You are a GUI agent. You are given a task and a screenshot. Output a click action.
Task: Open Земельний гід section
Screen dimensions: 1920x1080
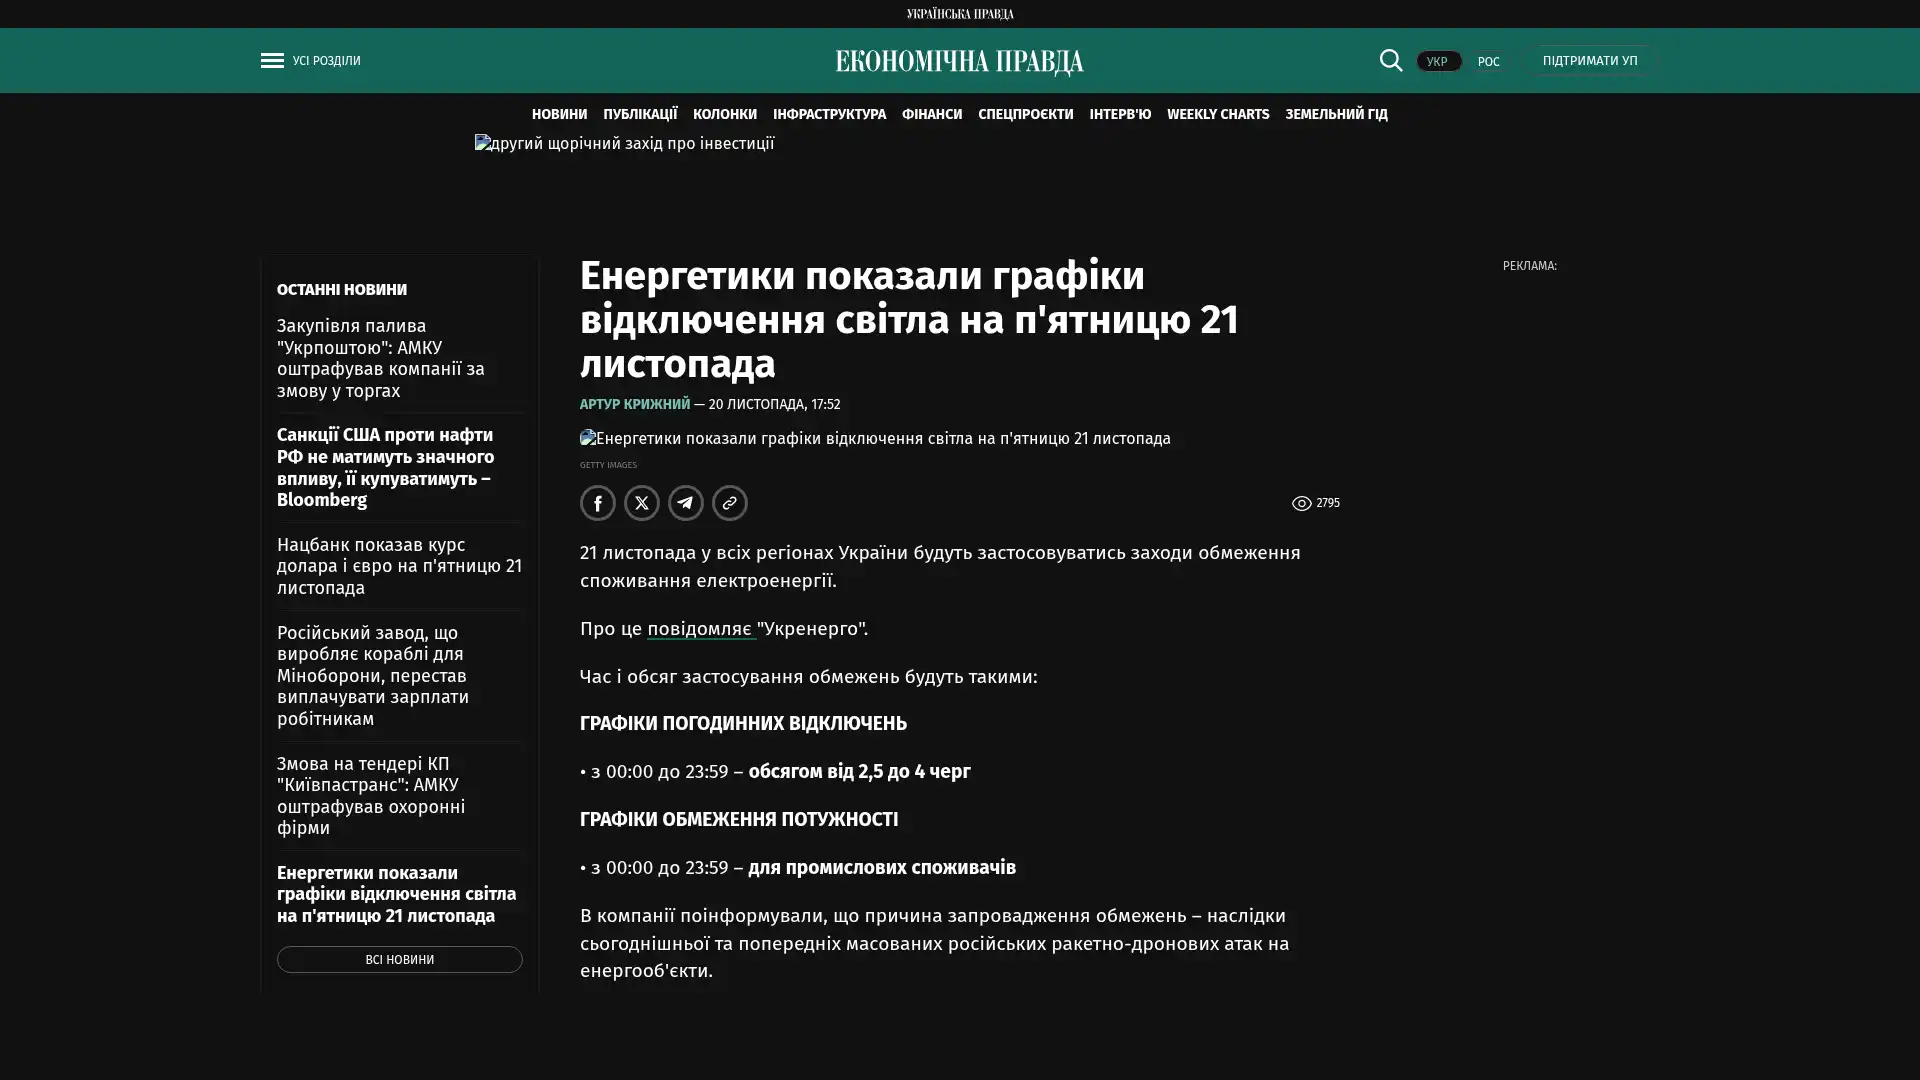click(x=1335, y=114)
